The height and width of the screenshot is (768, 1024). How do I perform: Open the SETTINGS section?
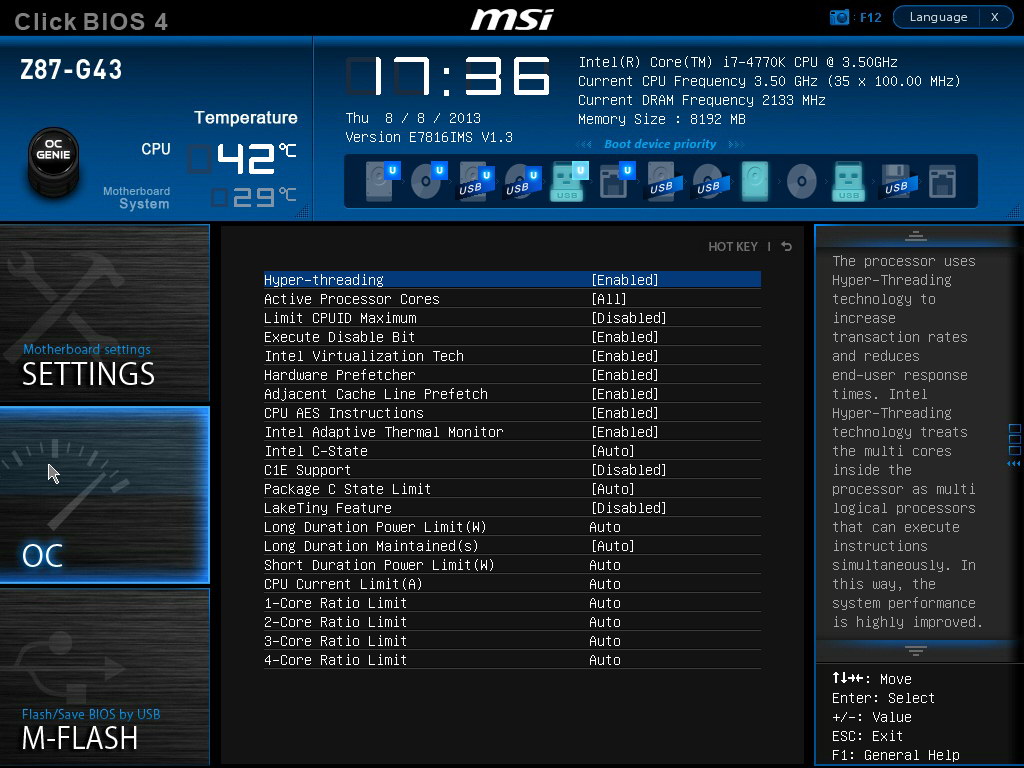point(104,313)
